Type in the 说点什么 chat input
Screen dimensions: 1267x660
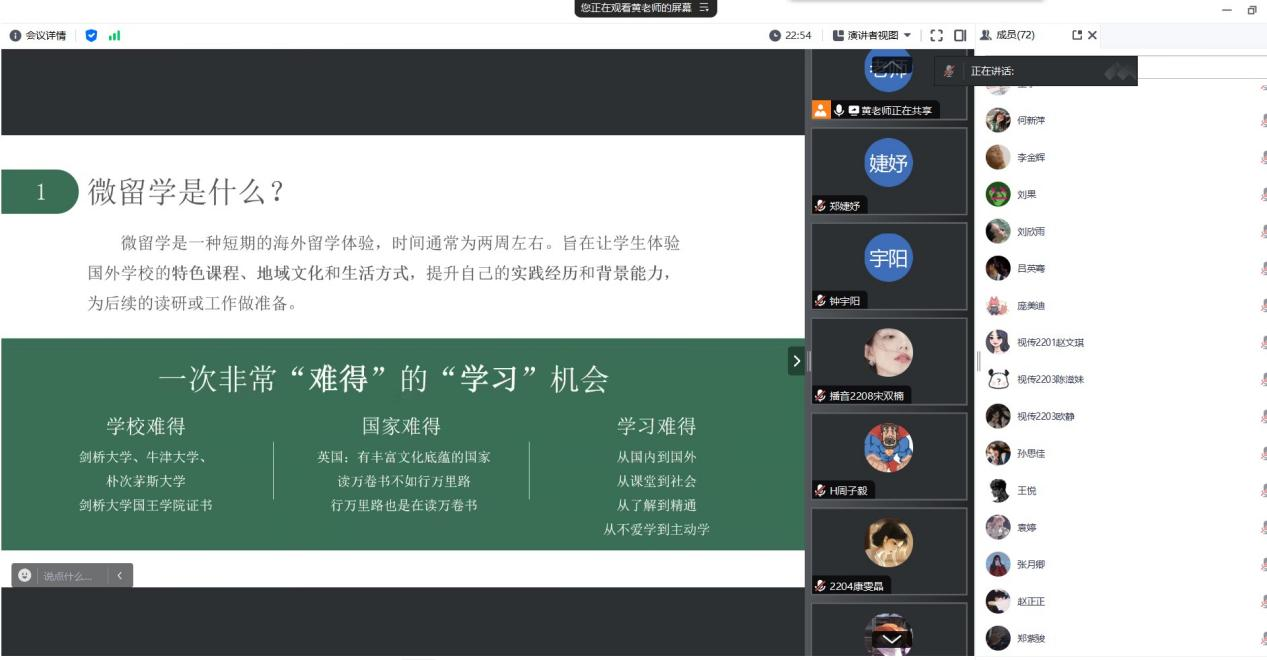pyautogui.click(x=68, y=576)
